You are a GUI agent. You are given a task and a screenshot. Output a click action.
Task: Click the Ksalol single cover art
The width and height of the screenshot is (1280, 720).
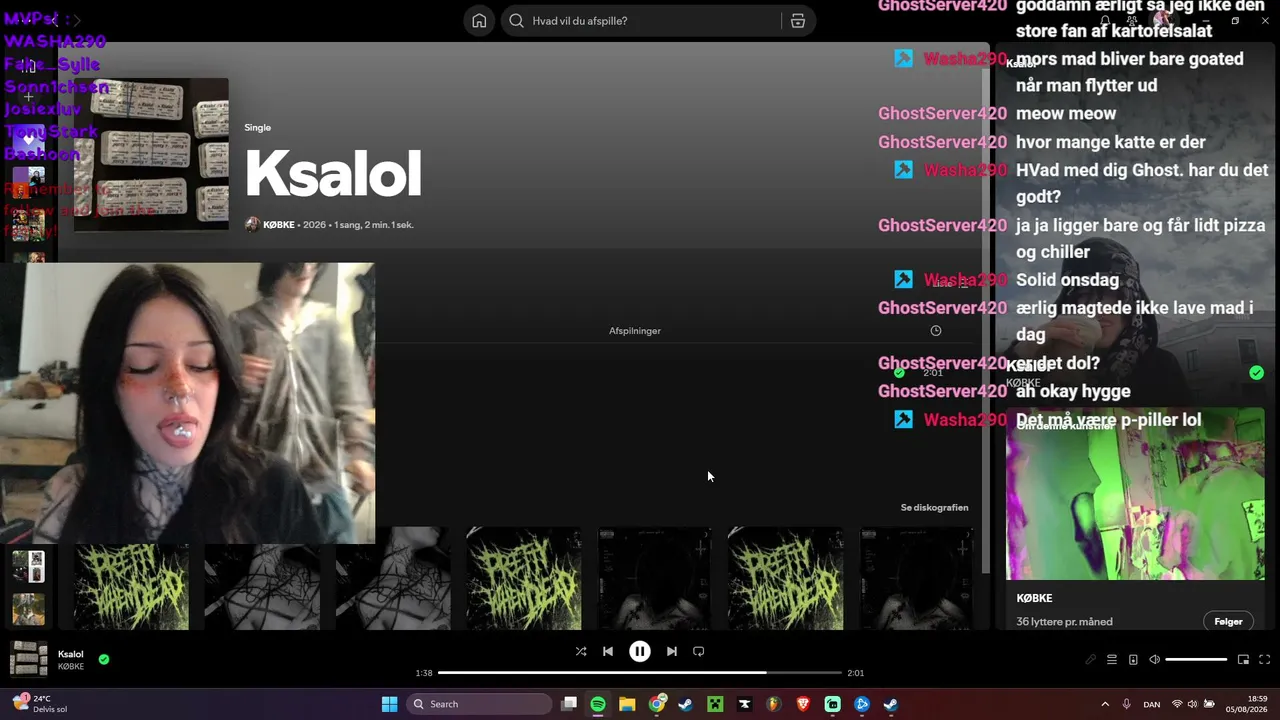point(151,155)
